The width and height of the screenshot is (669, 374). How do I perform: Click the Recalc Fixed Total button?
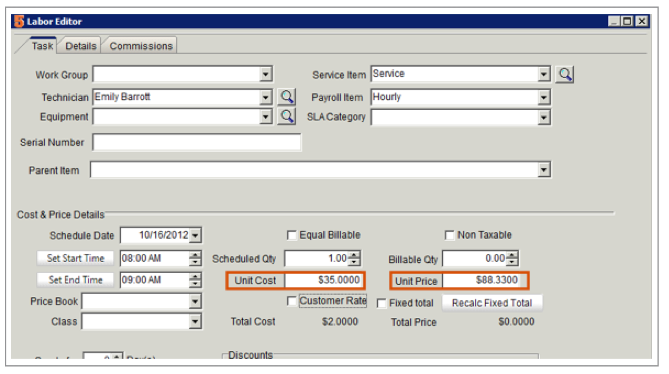(x=492, y=303)
